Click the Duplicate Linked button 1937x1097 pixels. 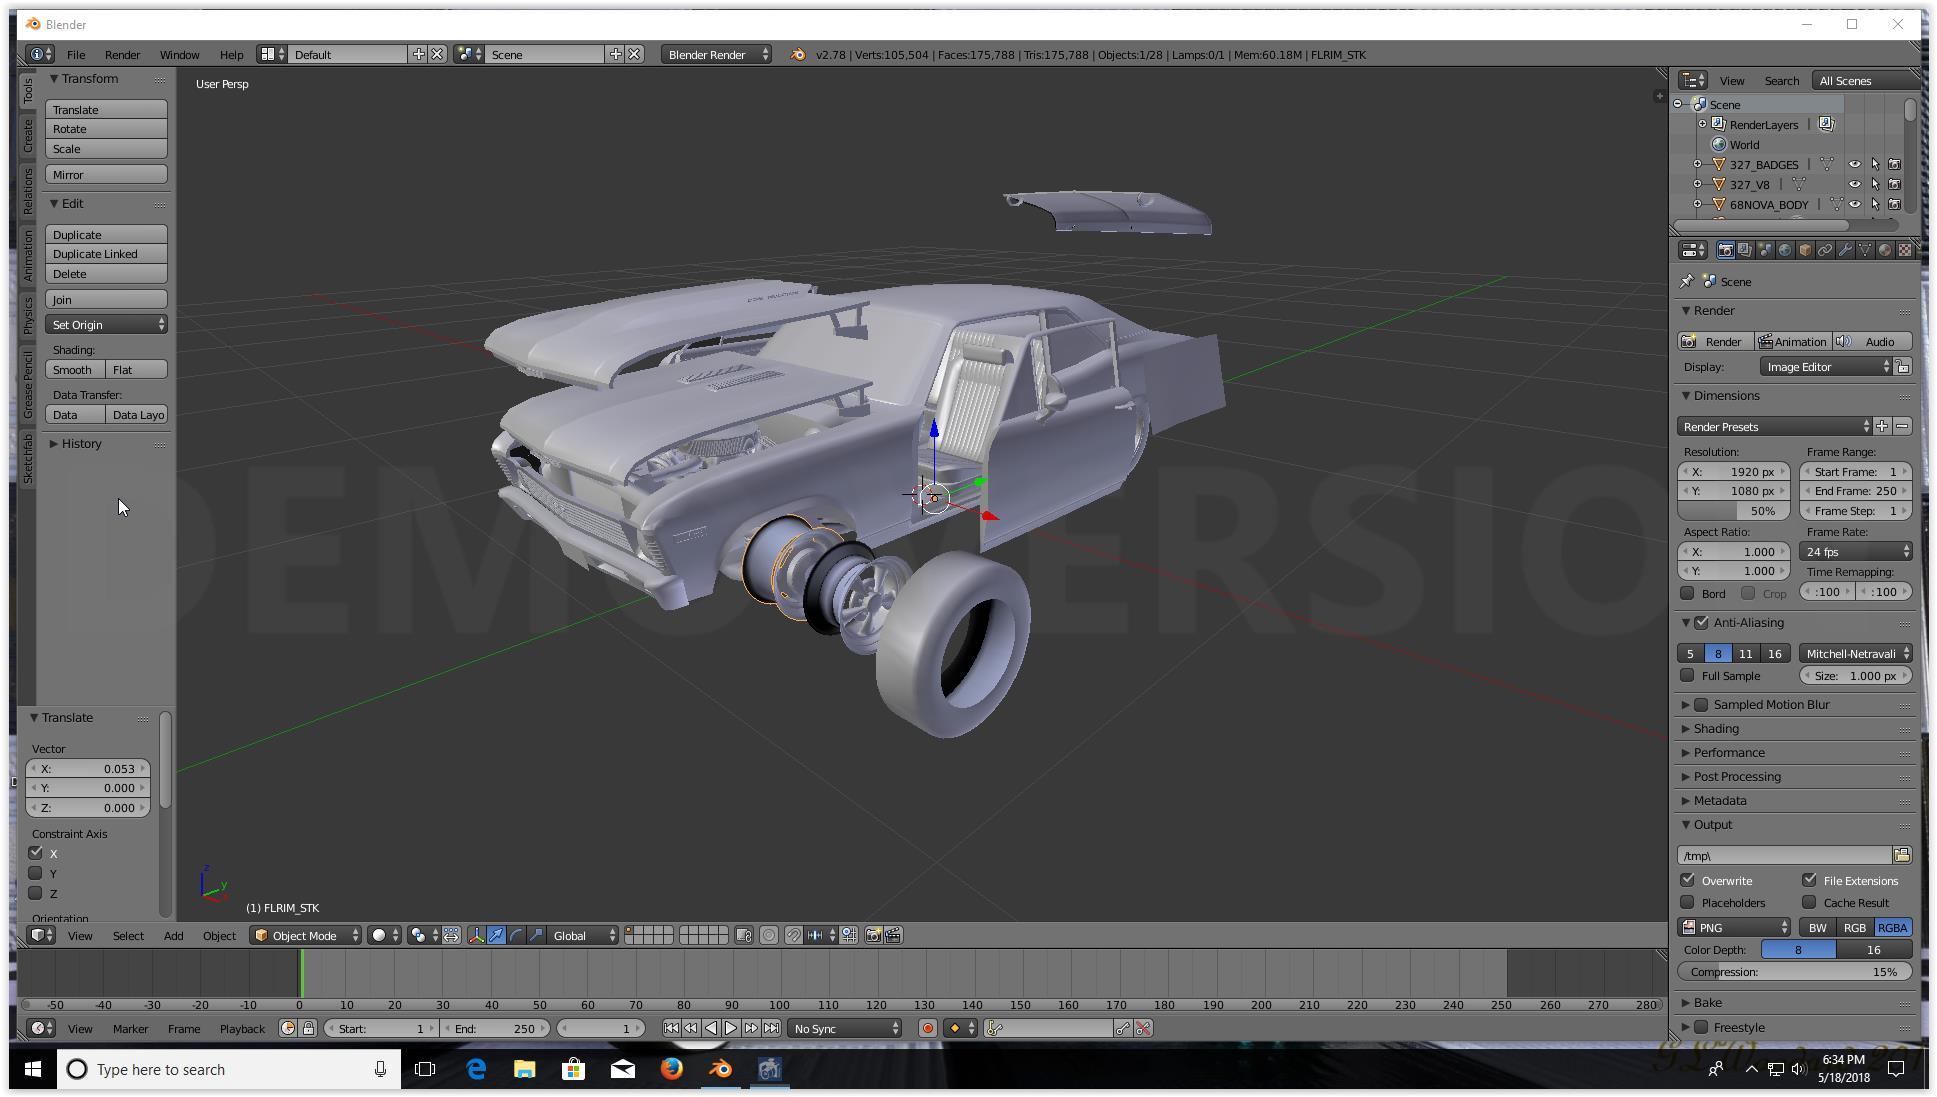(x=106, y=254)
